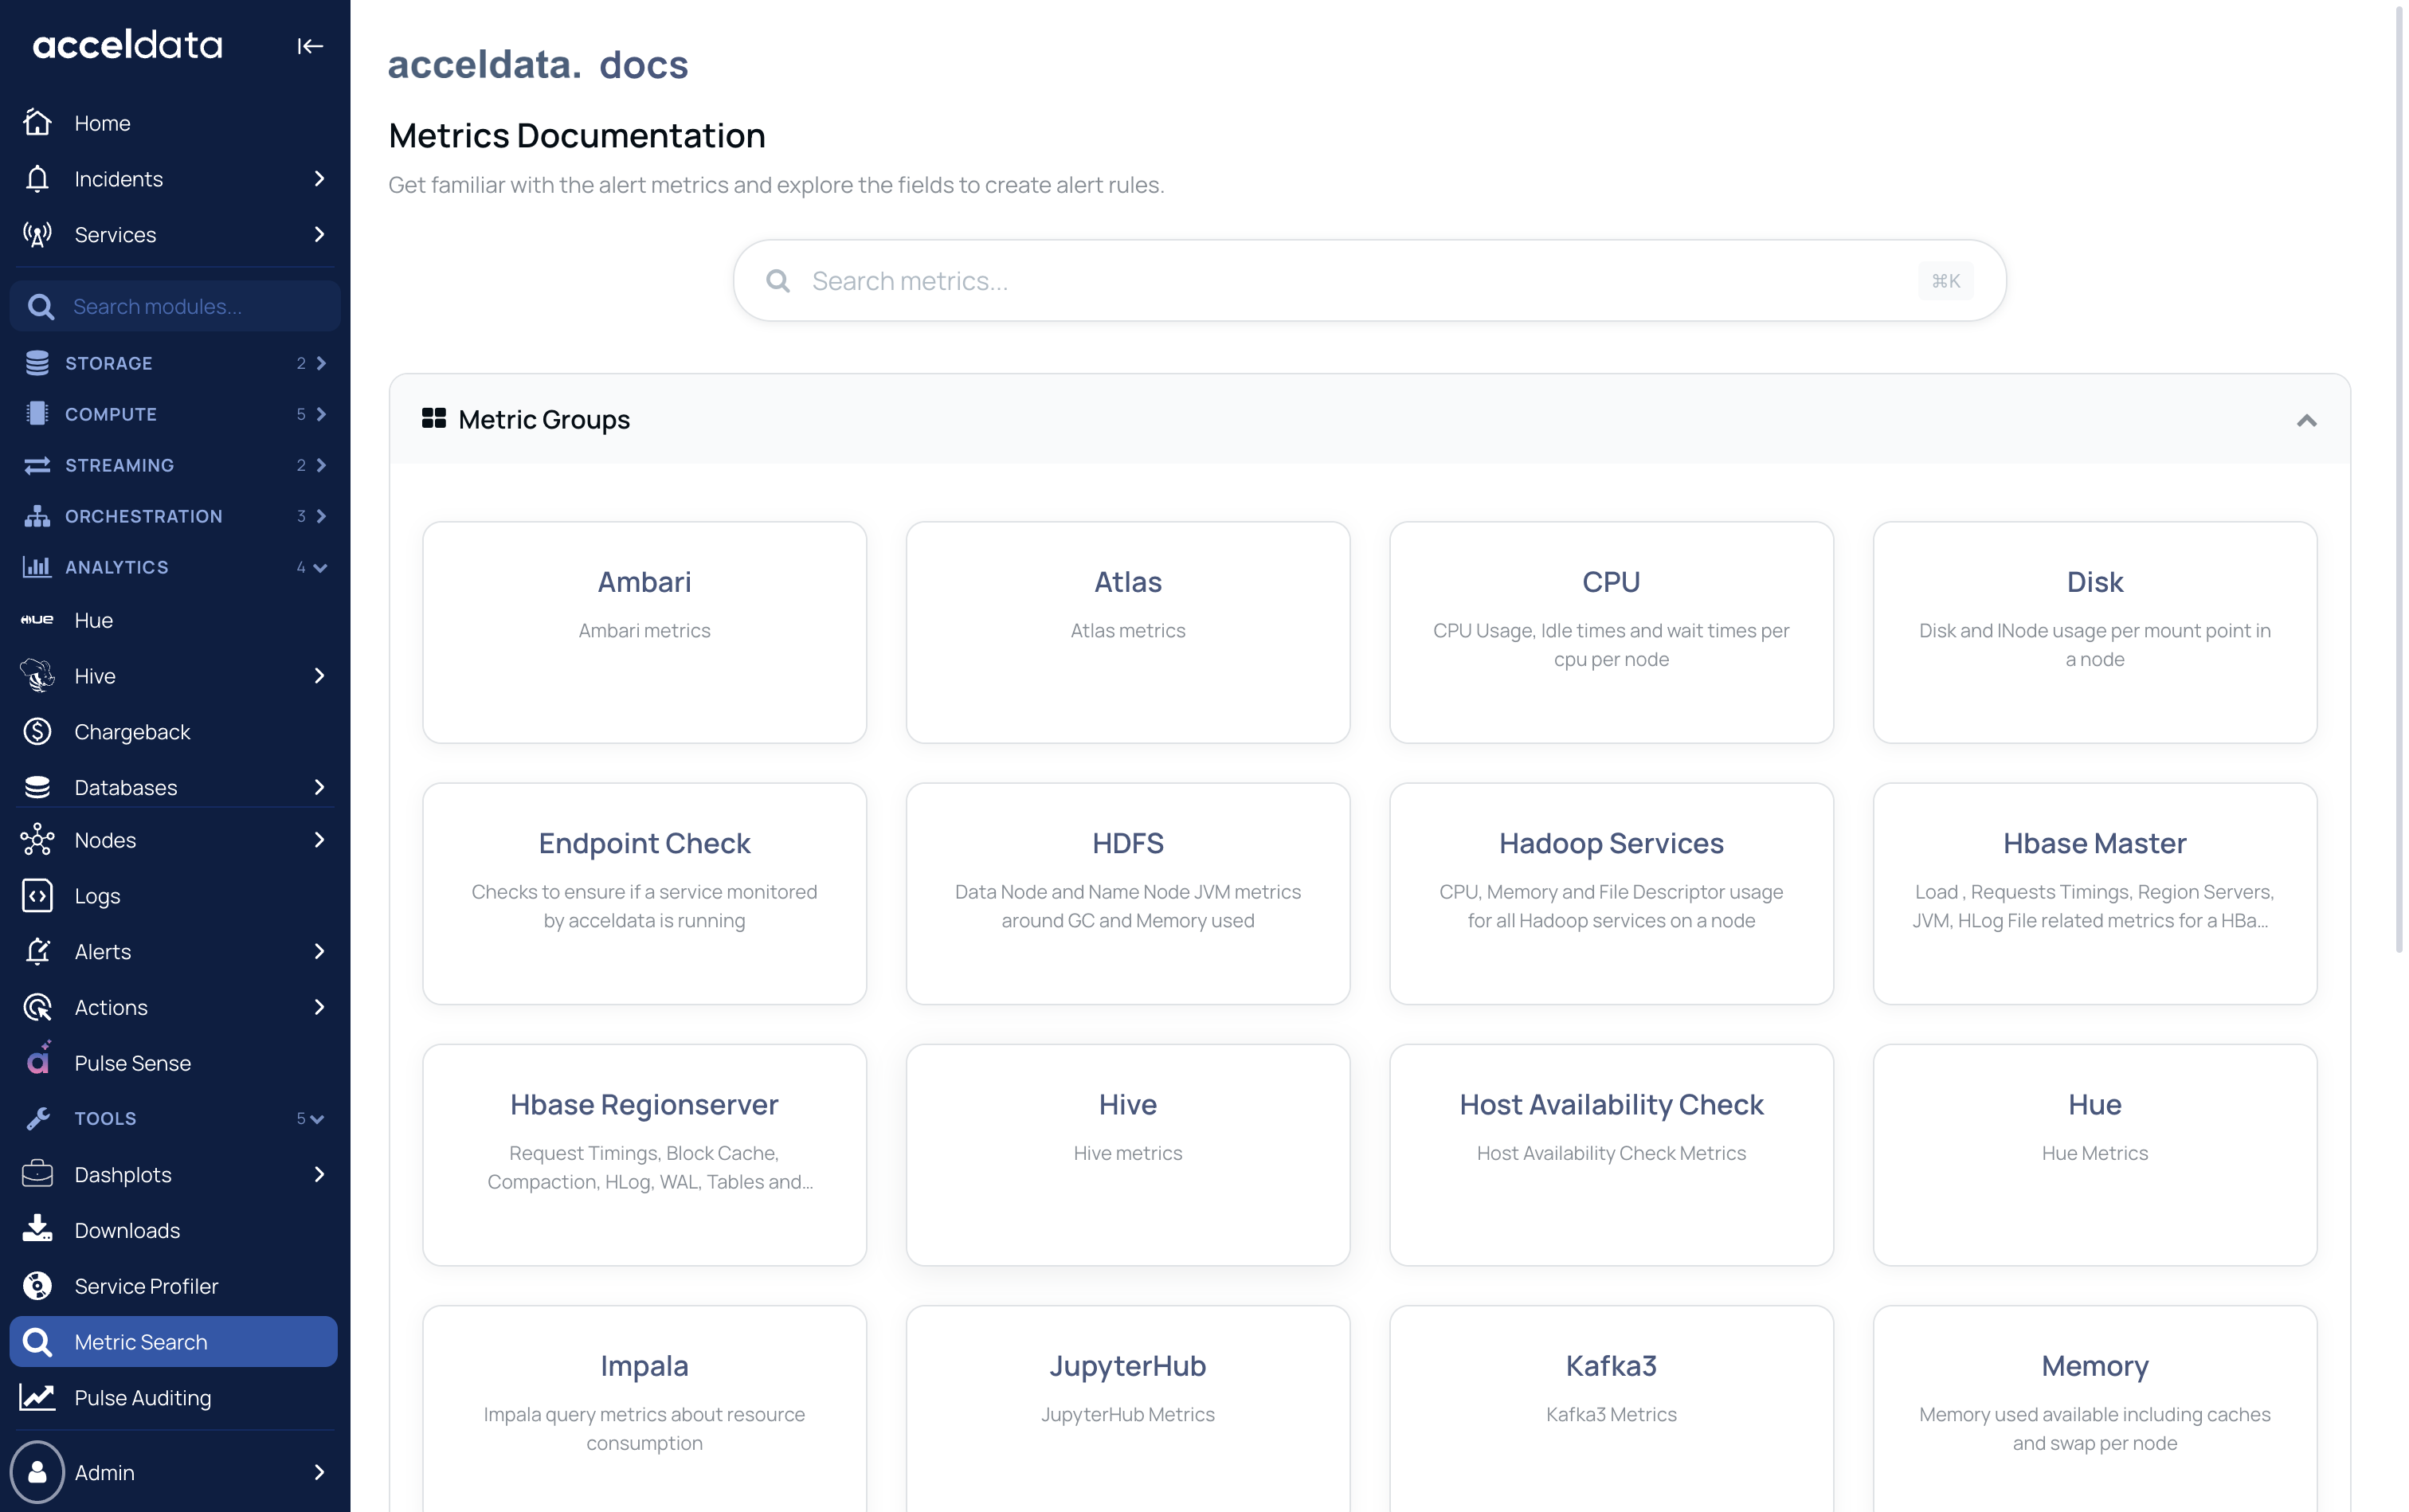Click the Downloads tray icon

click(x=38, y=1229)
